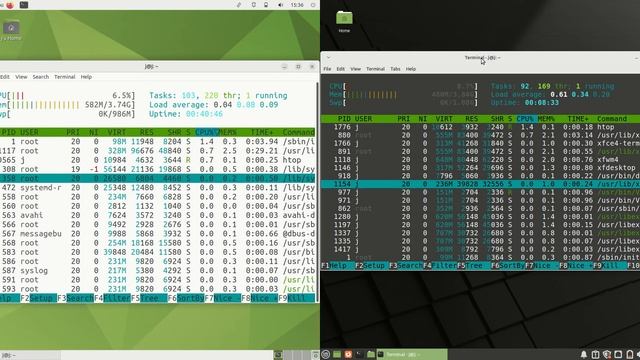
Task: Select the highlighted PID 1154 row in right htop
Action: 480,184
